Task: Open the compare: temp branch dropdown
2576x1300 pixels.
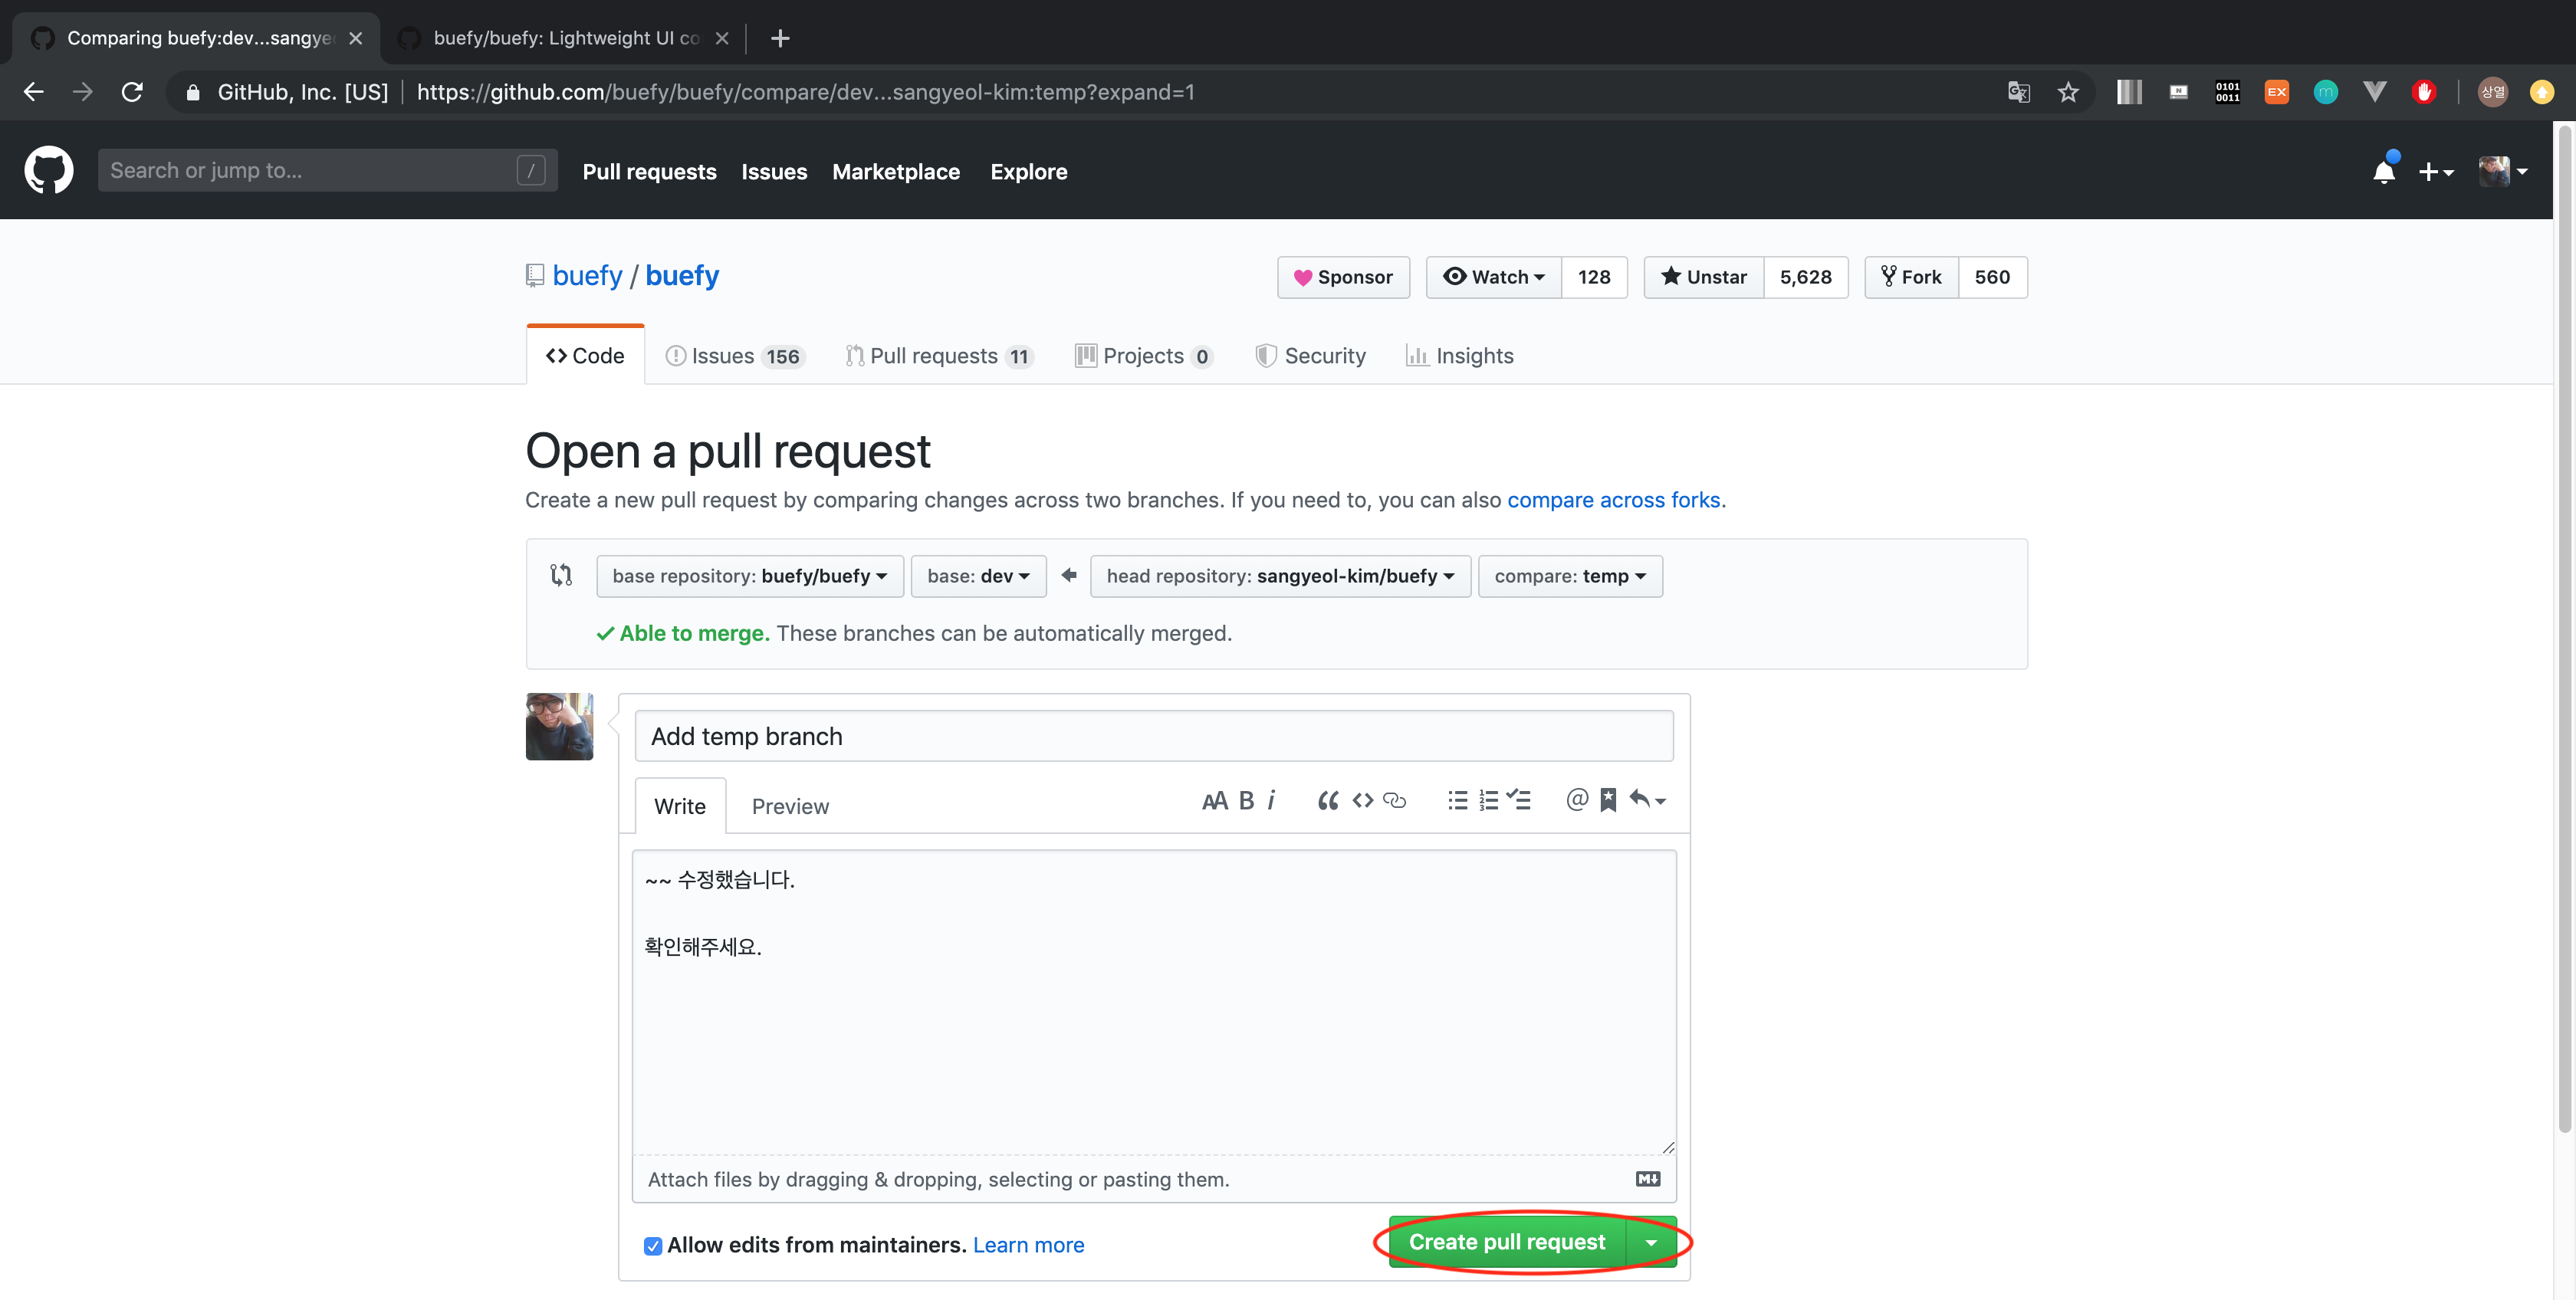Action: pyautogui.click(x=1569, y=576)
